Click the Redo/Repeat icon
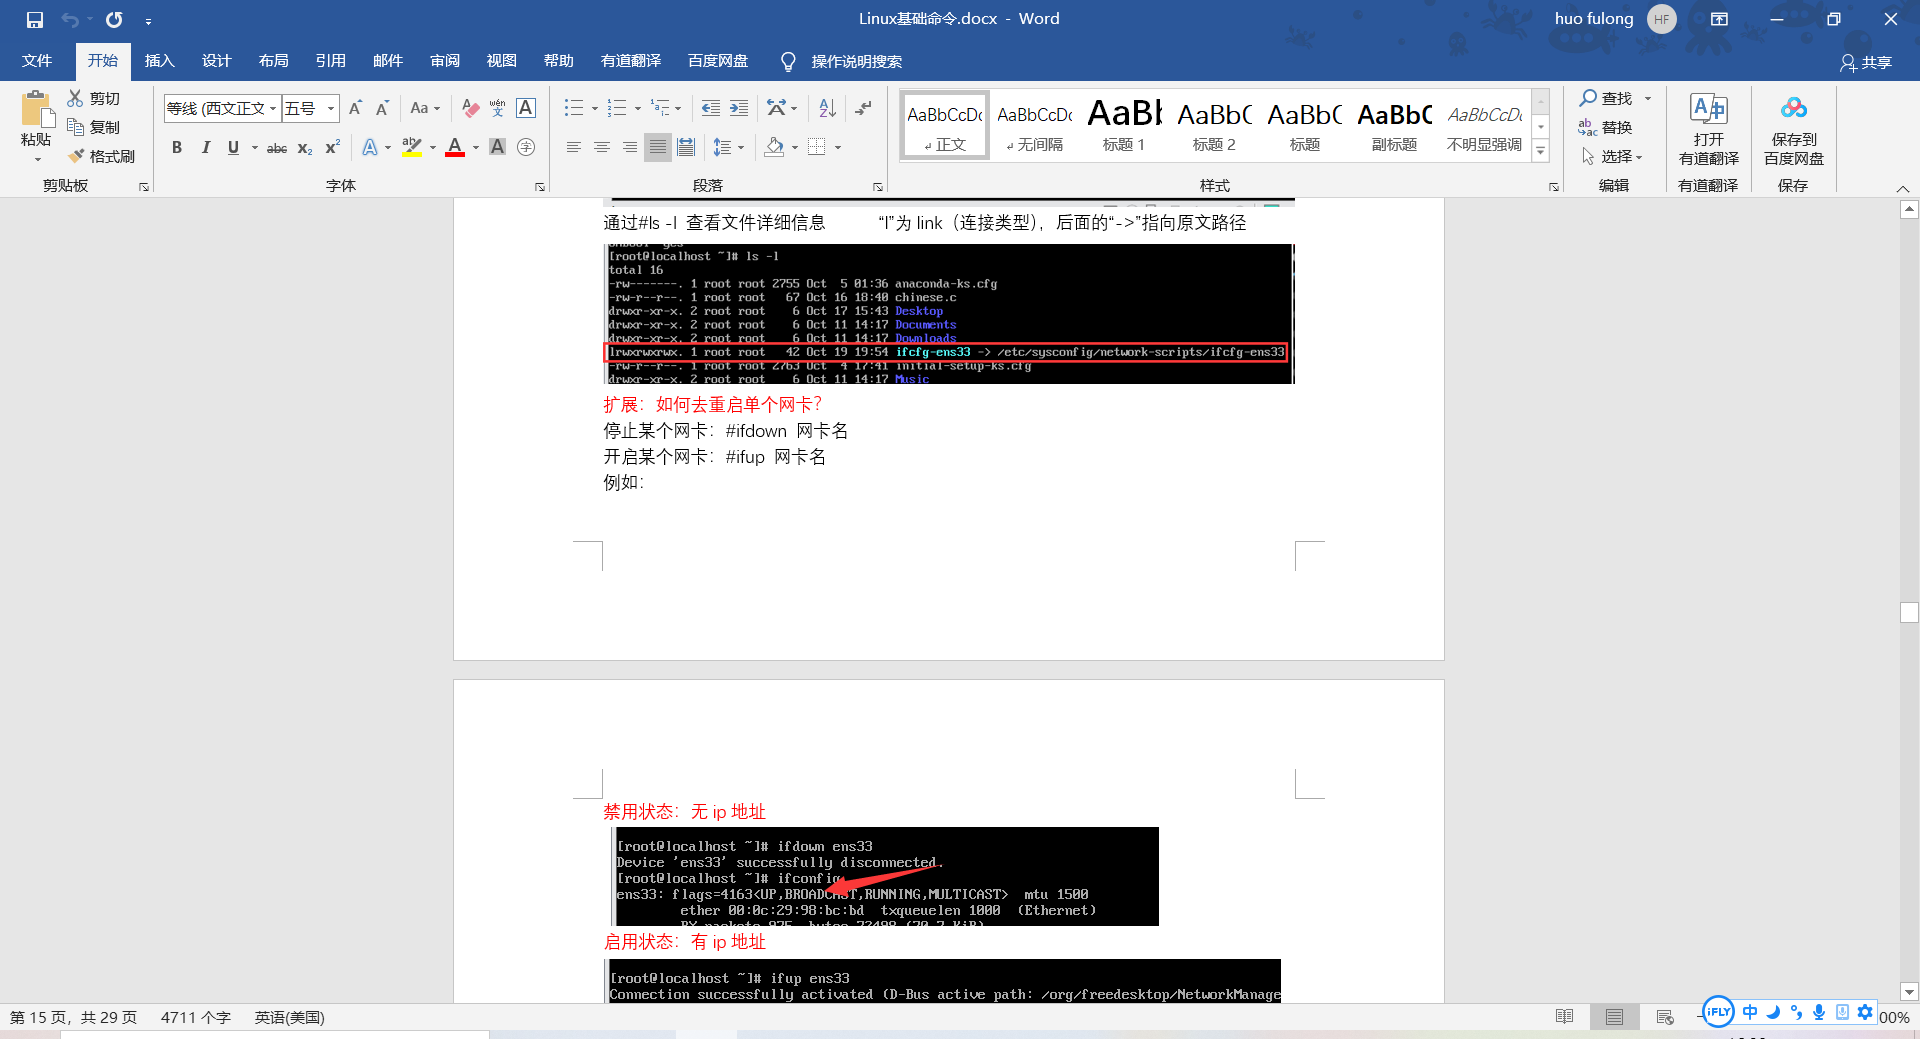Image resolution: width=1920 pixels, height=1039 pixels. click(x=114, y=20)
